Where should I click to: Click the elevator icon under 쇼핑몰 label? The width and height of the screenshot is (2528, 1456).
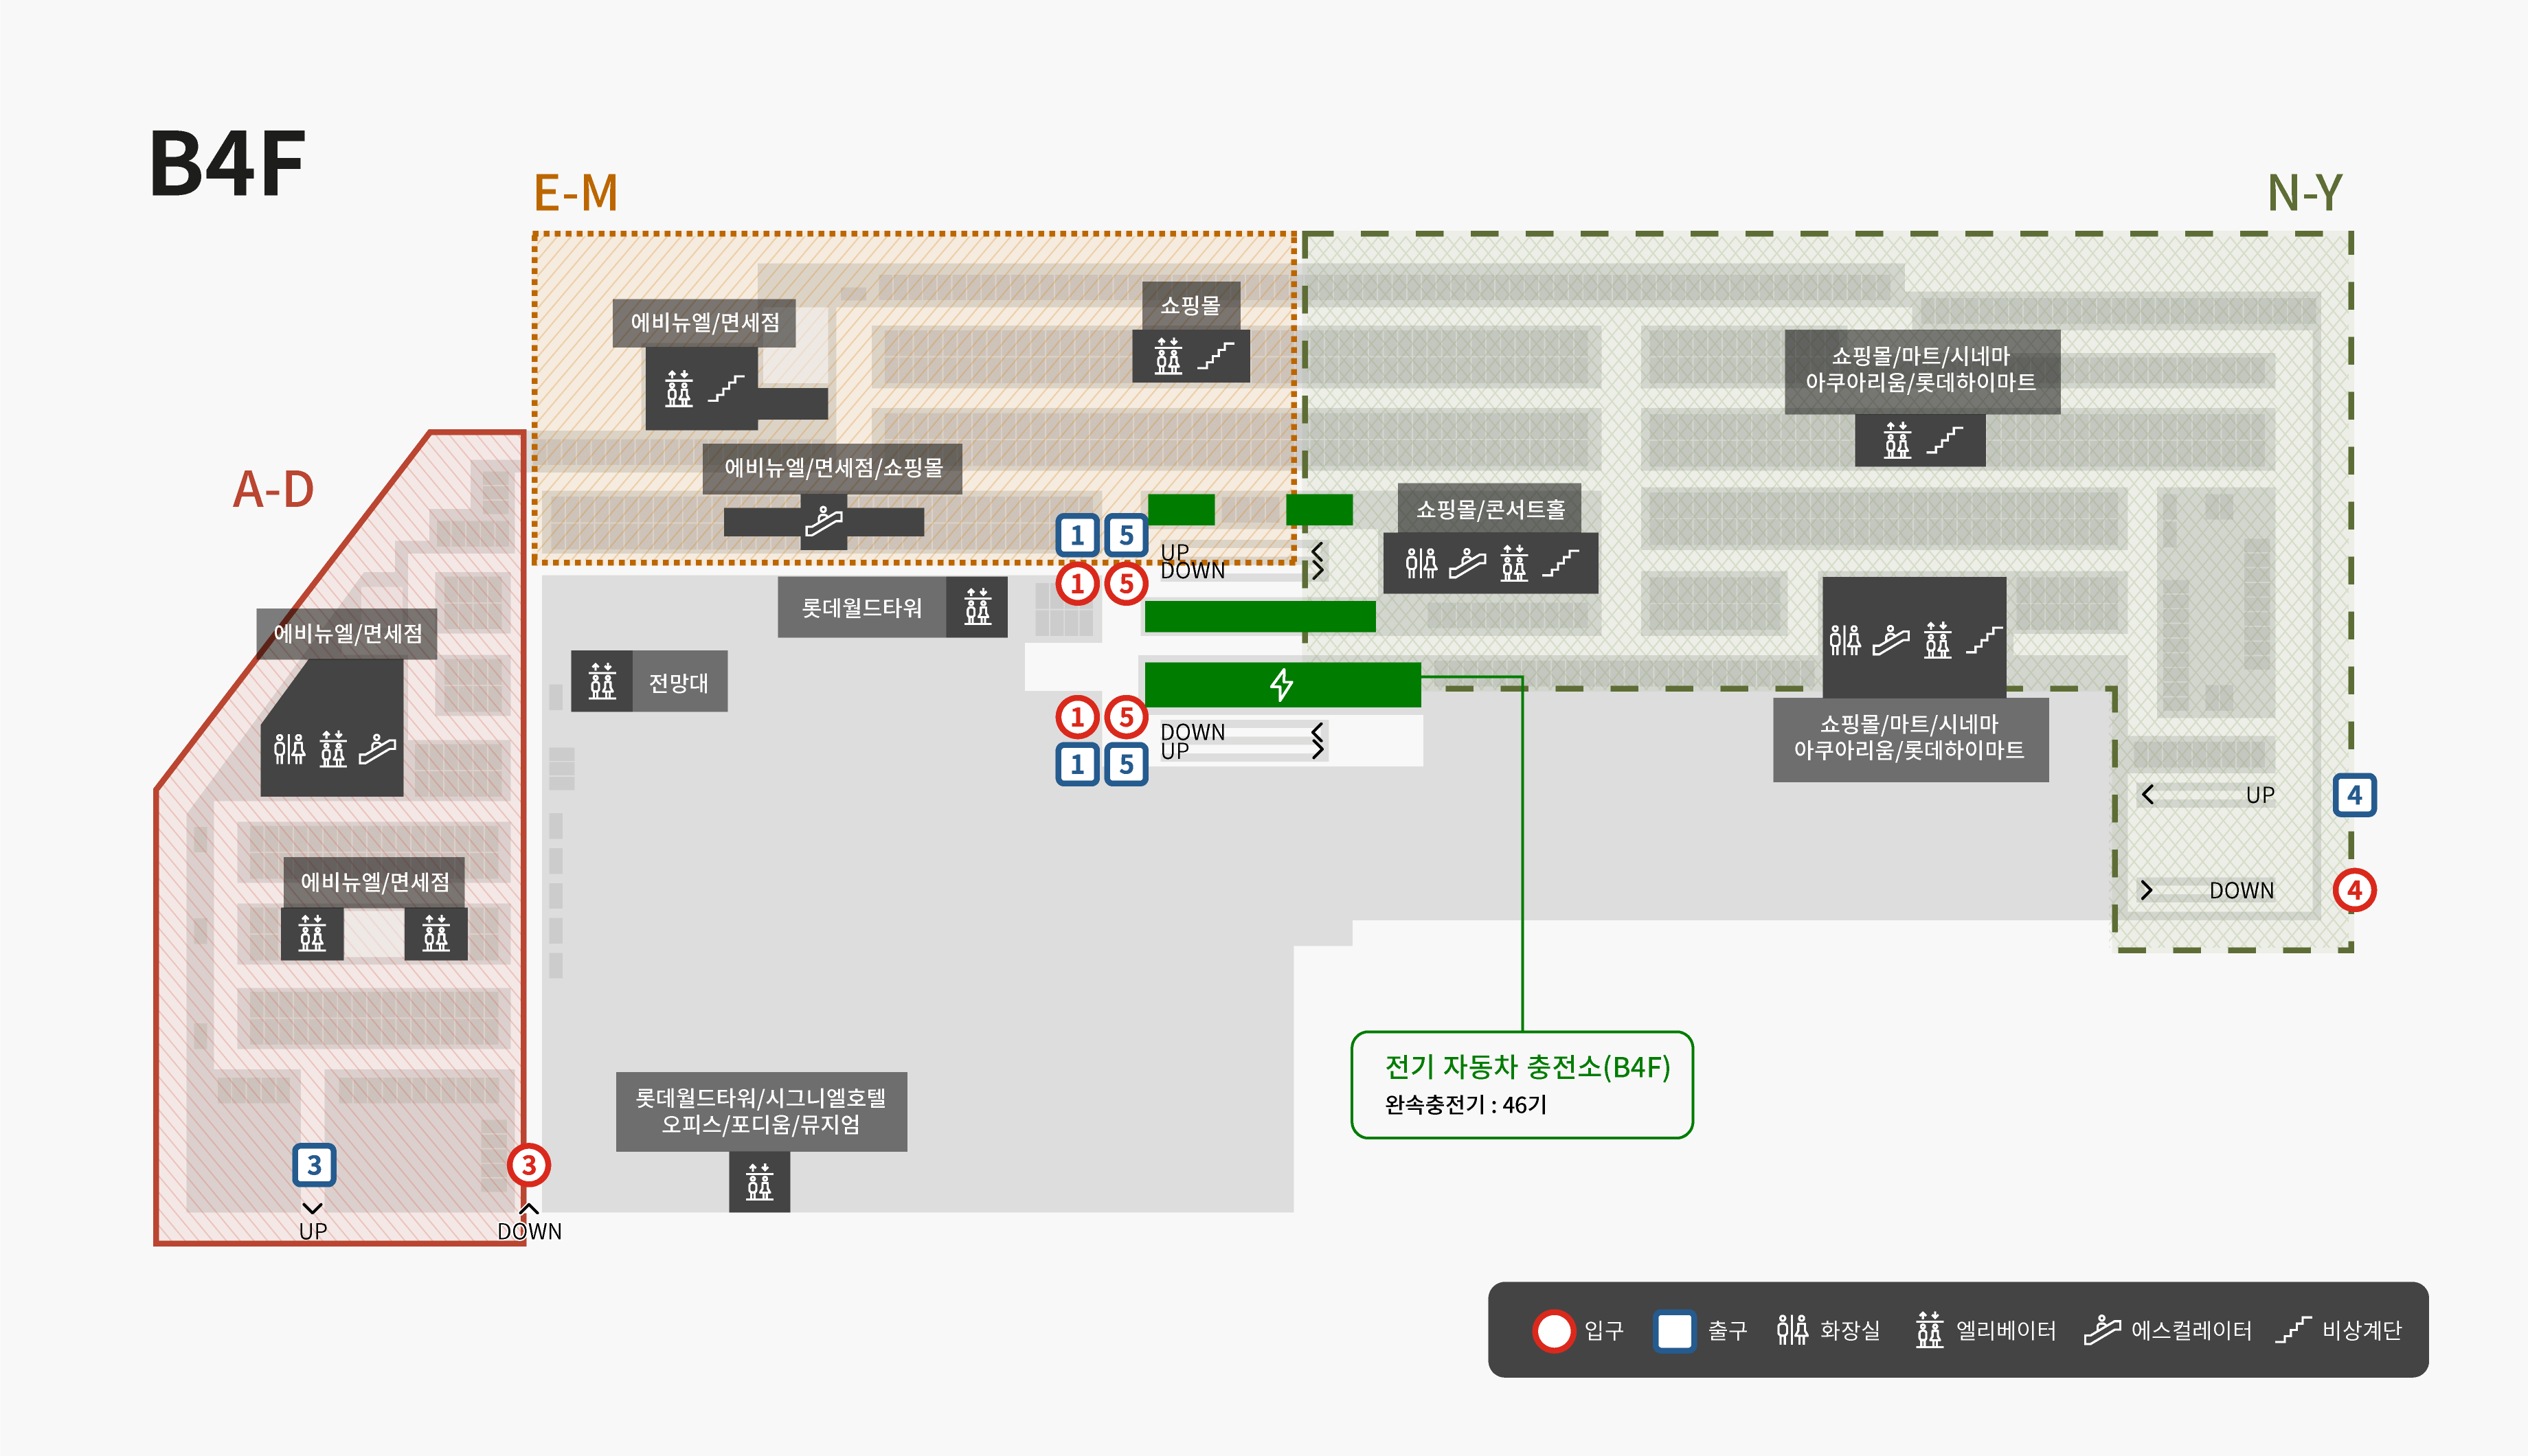pyautogui.click(x=1168, y=355)
